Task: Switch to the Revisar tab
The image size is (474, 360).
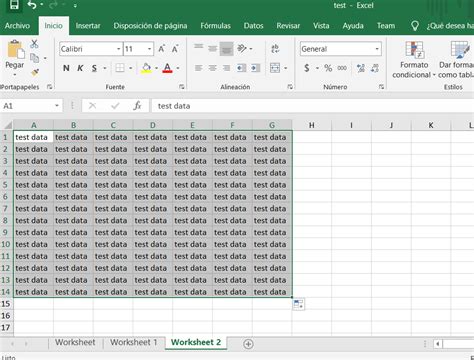Action: pyautogui.click(x=288, y=26)
